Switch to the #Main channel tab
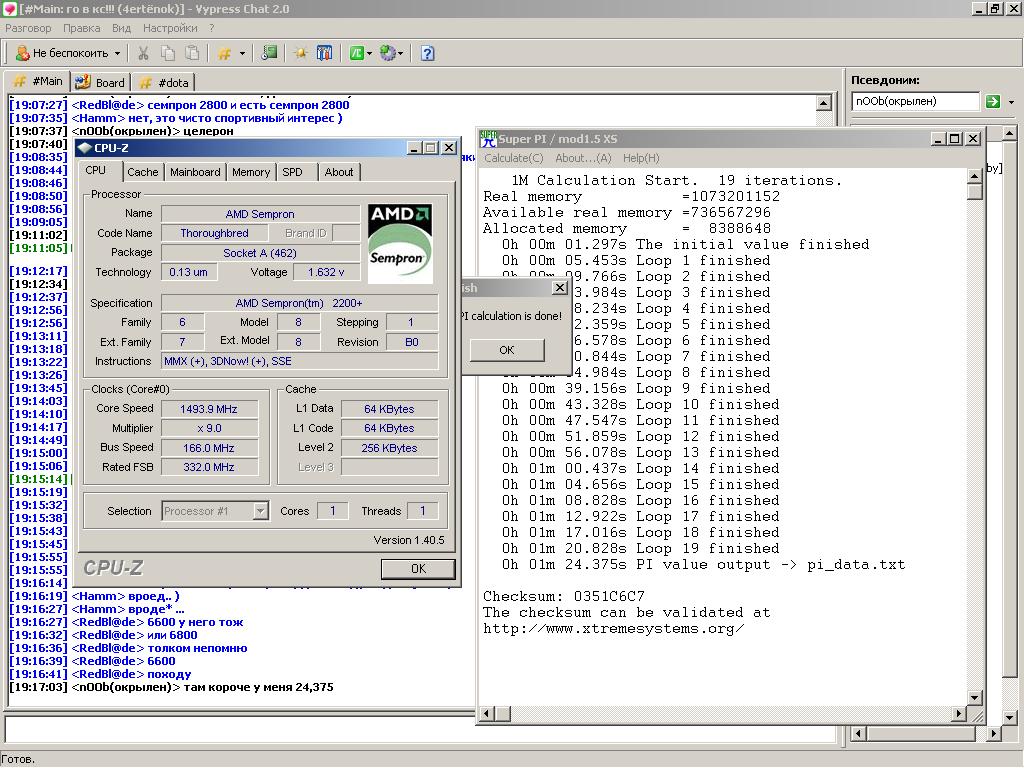 38,82
